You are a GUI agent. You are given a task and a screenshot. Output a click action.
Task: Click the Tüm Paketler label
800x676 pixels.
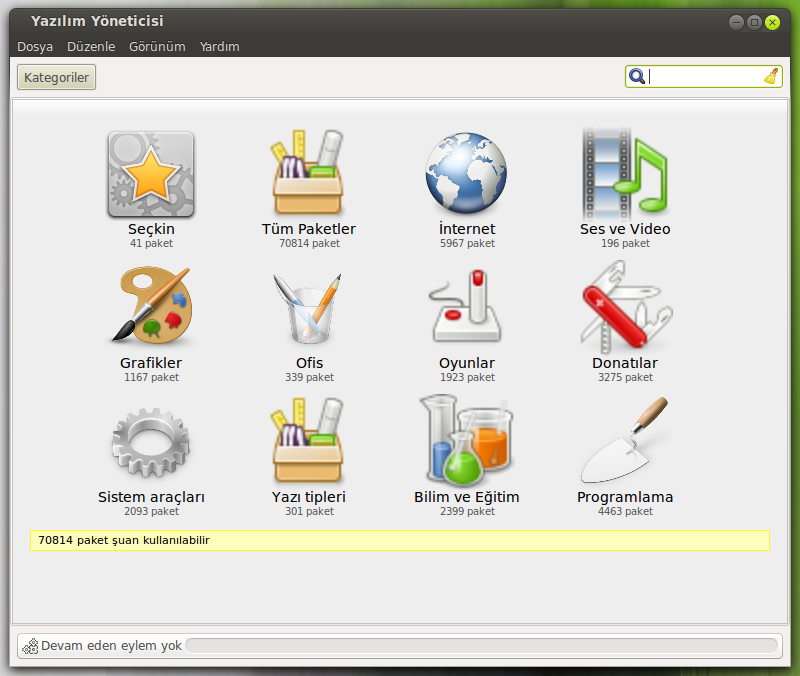[309, 229]
